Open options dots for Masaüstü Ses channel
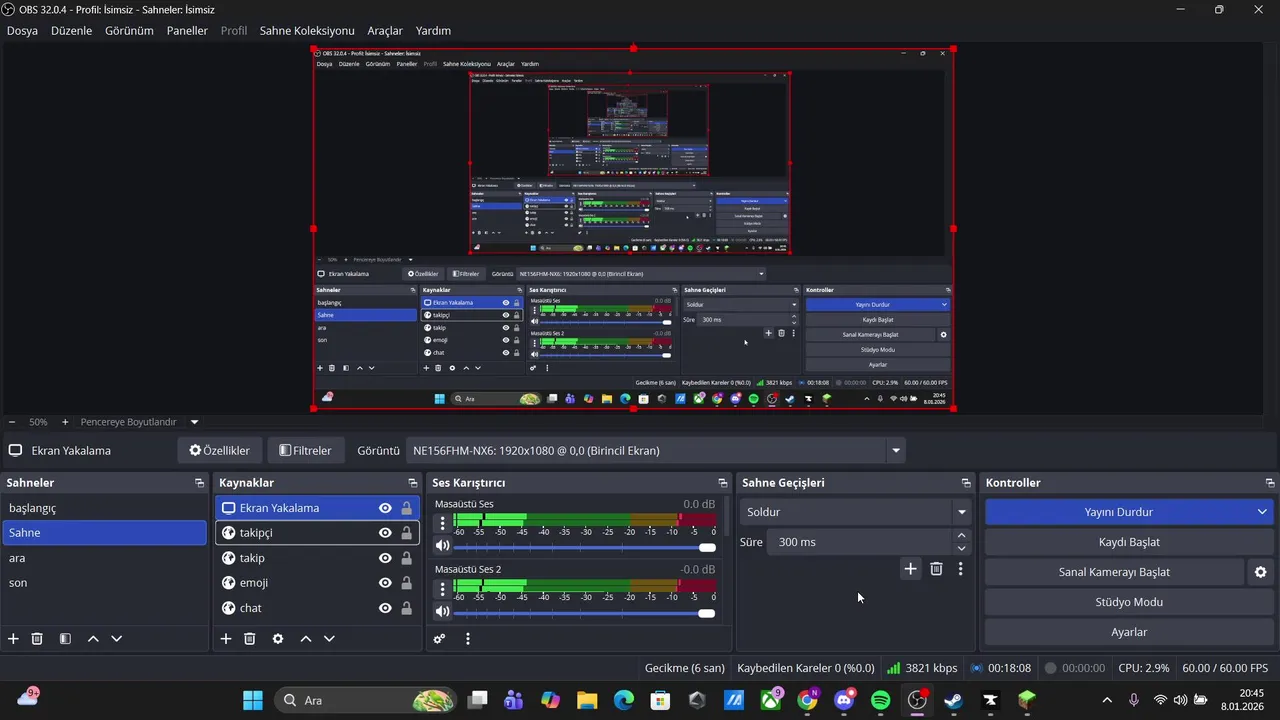 pyautogui.click(x=443, y=522)
